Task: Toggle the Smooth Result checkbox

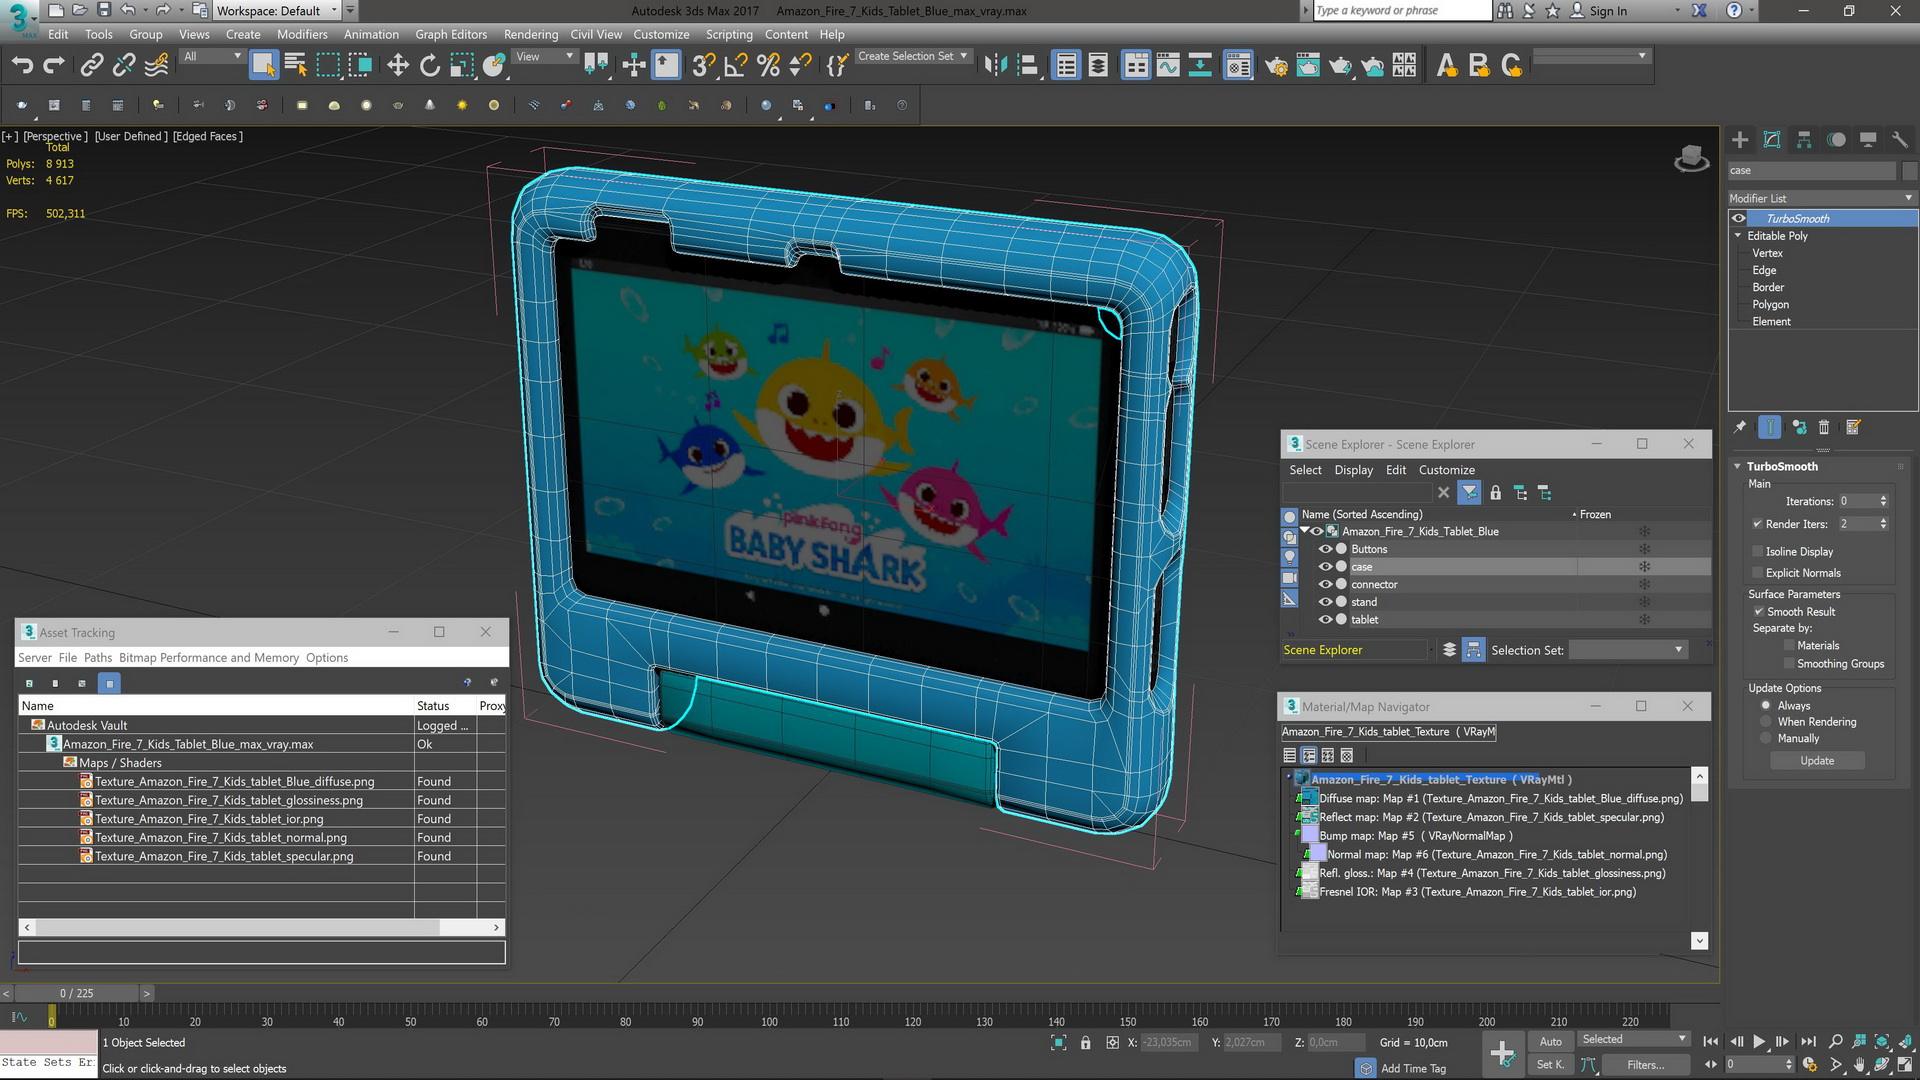Action: [x=1758, y=611]
